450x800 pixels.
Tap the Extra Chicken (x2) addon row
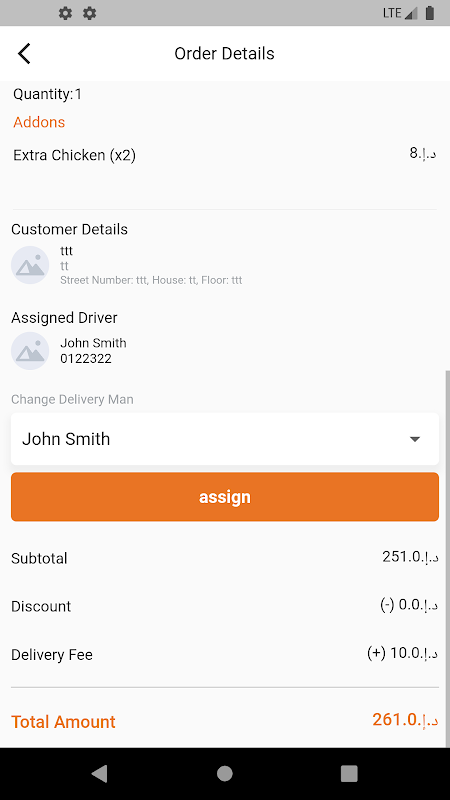(x=225, y=155)
